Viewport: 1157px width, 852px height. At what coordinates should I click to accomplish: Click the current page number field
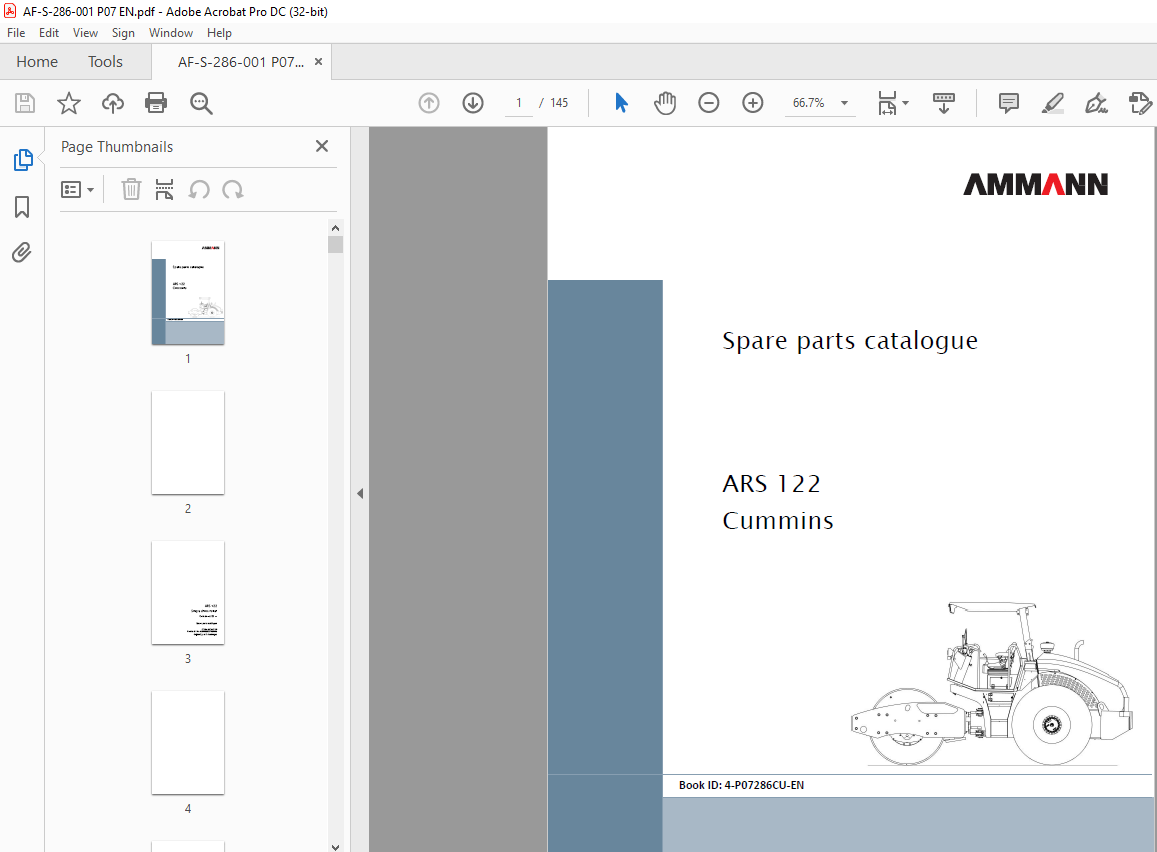click(x=519, y=103)
